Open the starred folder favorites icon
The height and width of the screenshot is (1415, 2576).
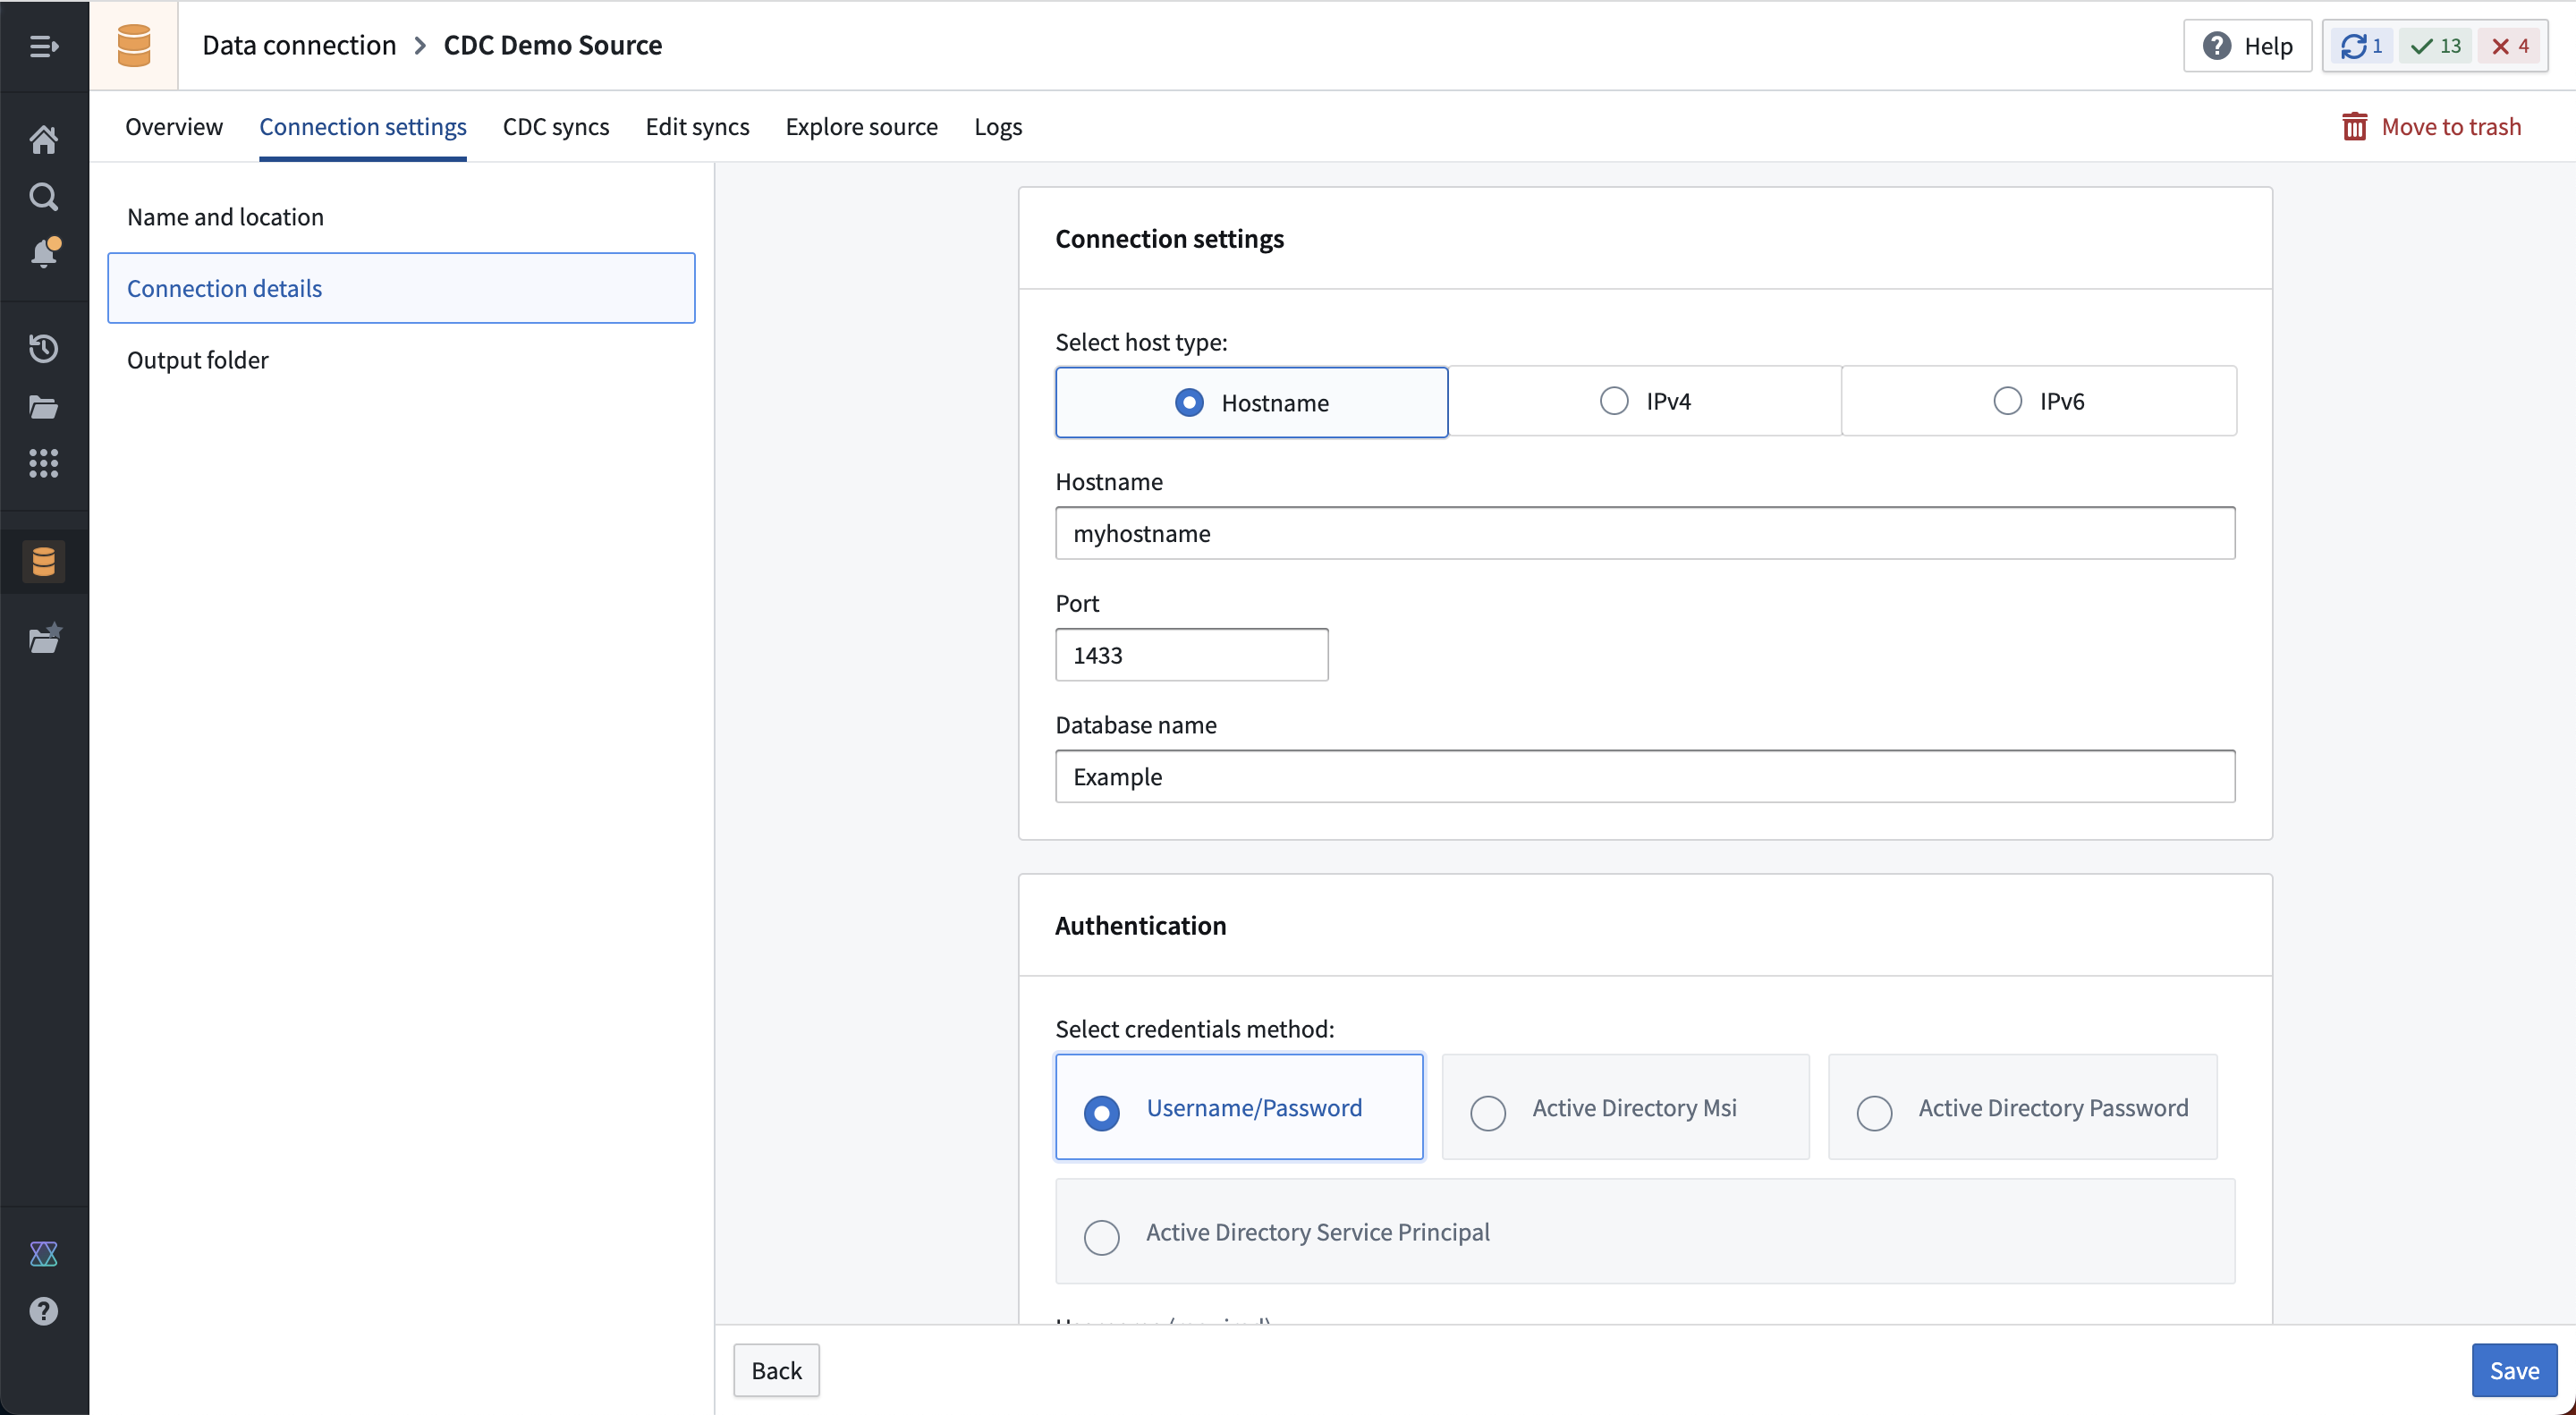[45, 638]
